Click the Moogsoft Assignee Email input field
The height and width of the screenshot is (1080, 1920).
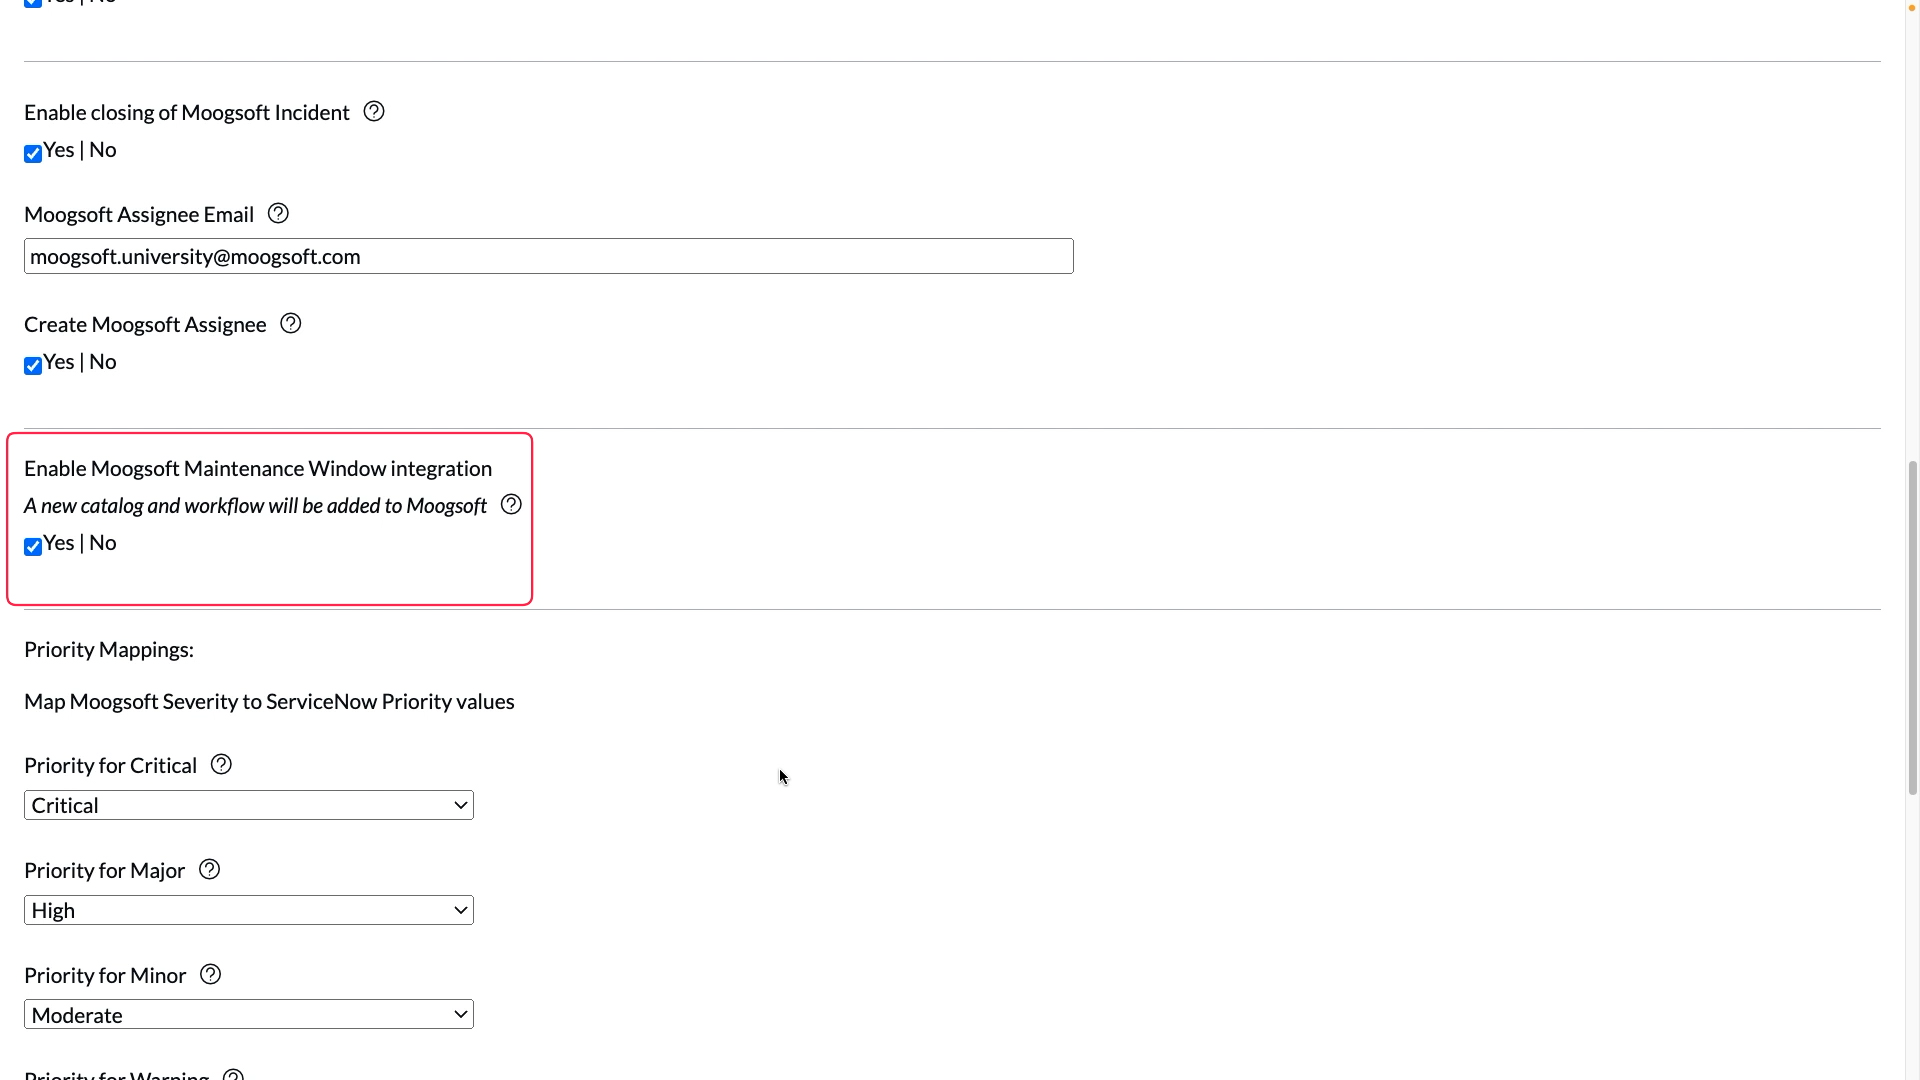pyautogui.click(x=549, y=256)
